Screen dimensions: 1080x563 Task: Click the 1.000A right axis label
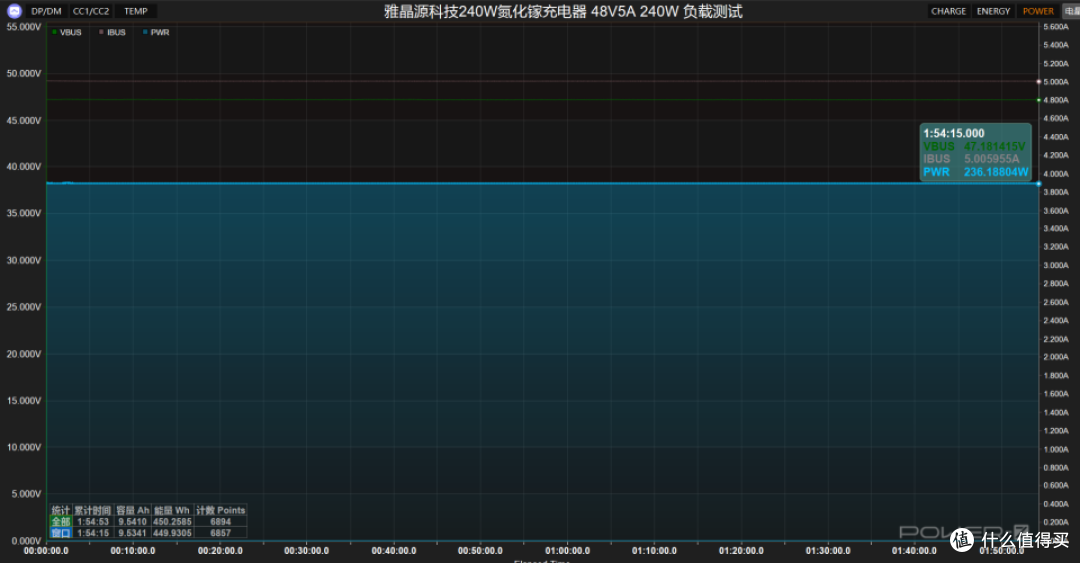pos(1056,449)
